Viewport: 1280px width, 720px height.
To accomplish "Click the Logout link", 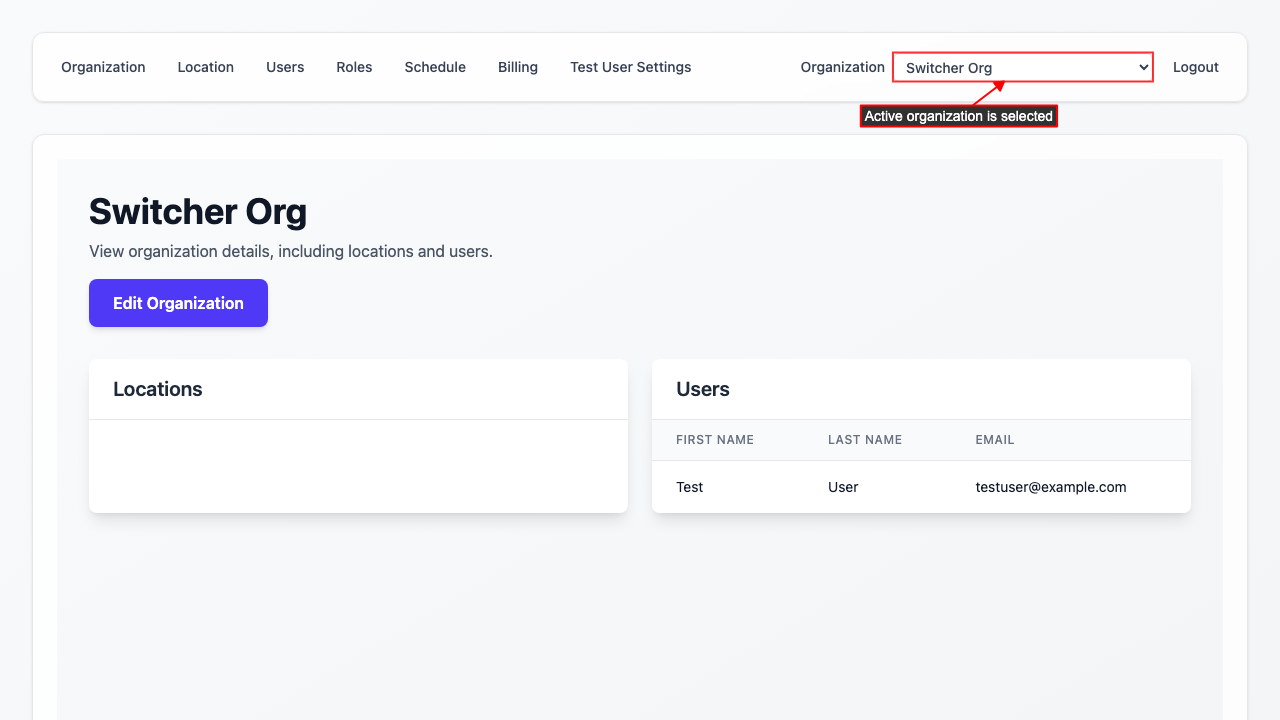I will [1195, 67].
